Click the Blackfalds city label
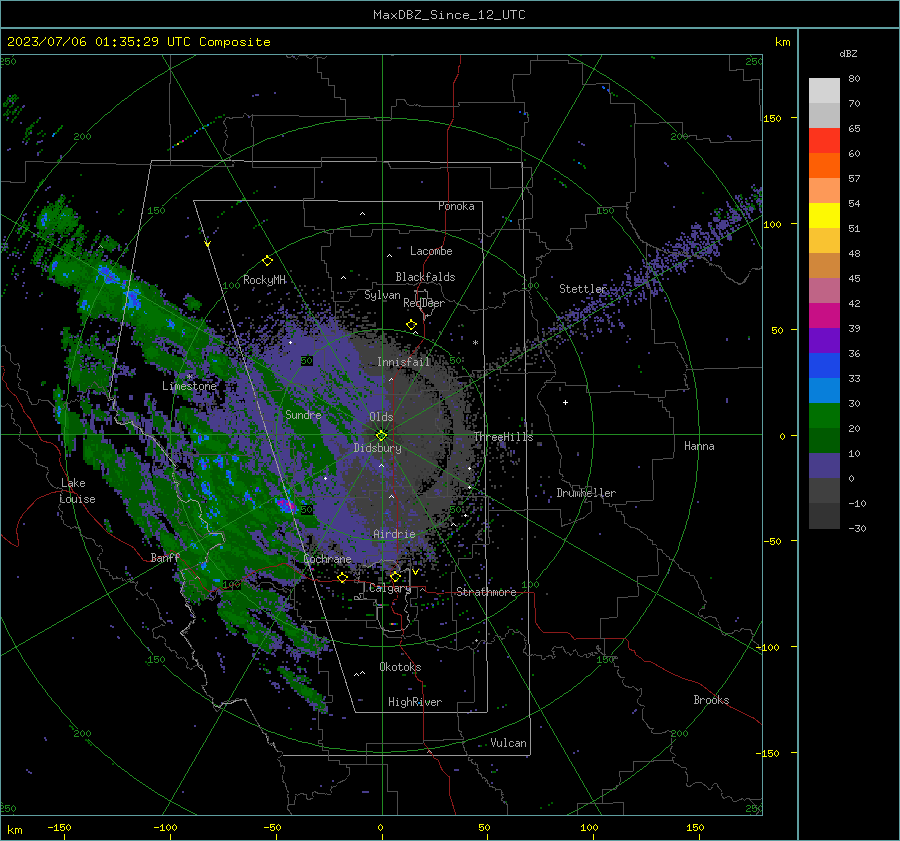 pyautogui.click(x=425, y=277)
